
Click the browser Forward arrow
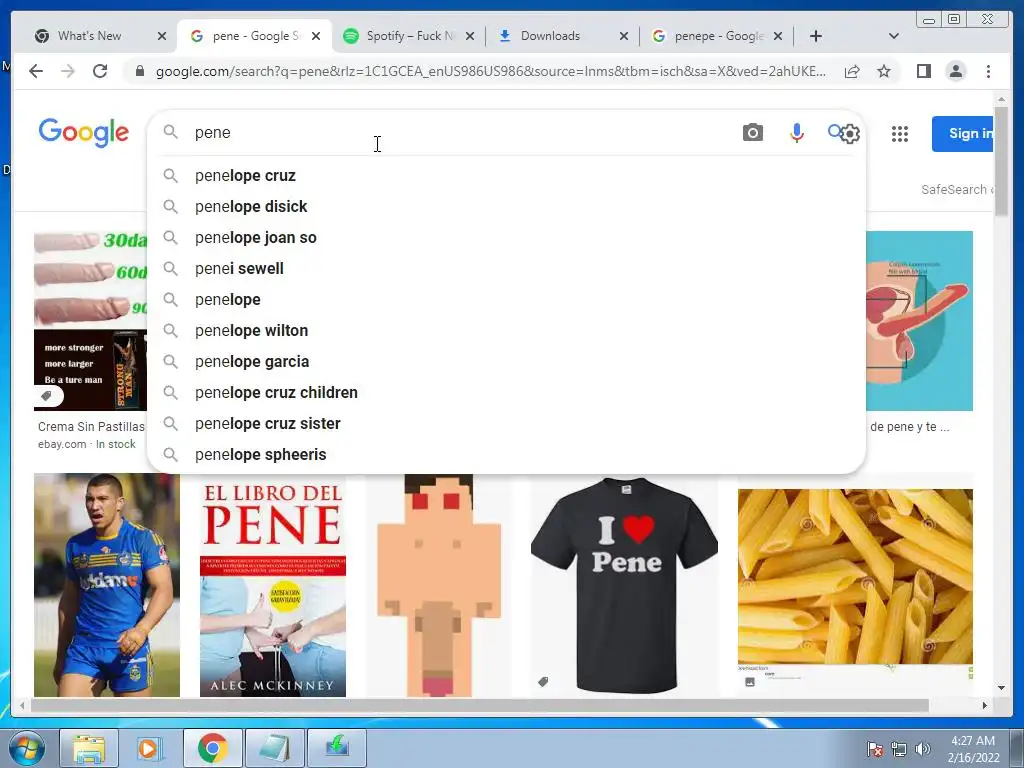(x=68, y=71)
